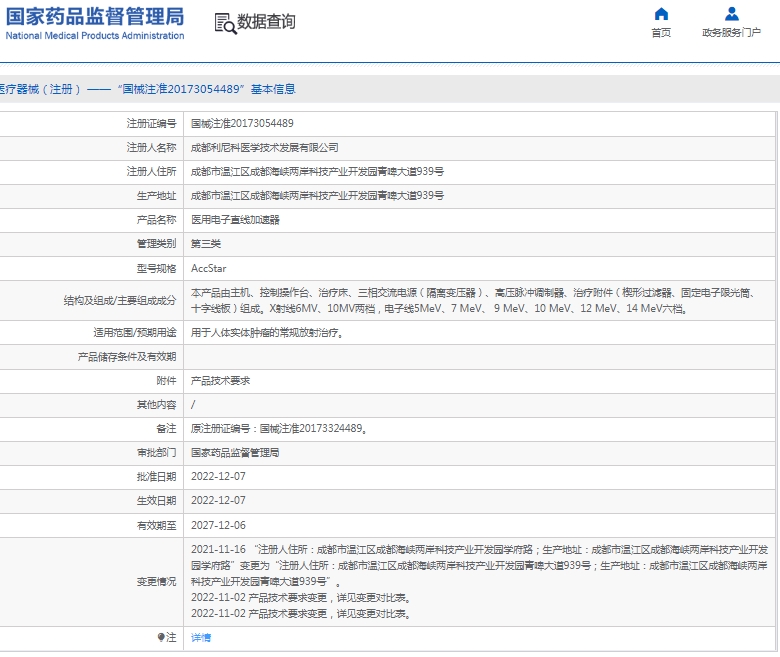Click the 结构及组成/主要组成成分 label
Viewport: 780px width, 657px height.
pos(120,300)
